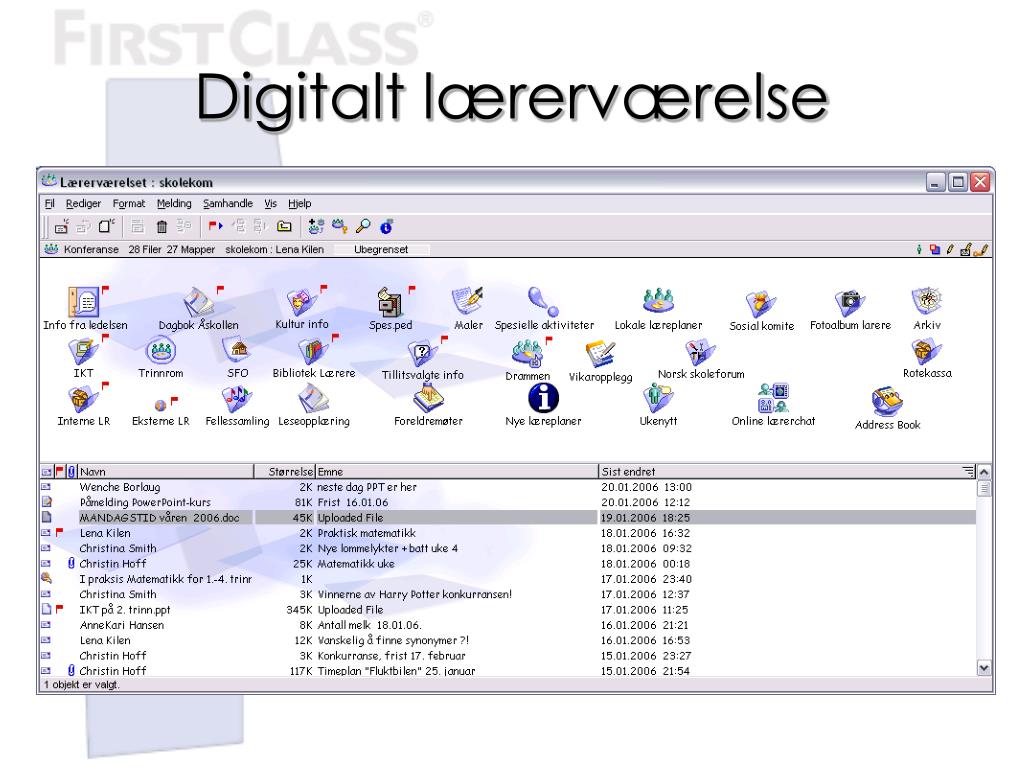
Task: Open the Interne LR icon
Action: point(84,400)
